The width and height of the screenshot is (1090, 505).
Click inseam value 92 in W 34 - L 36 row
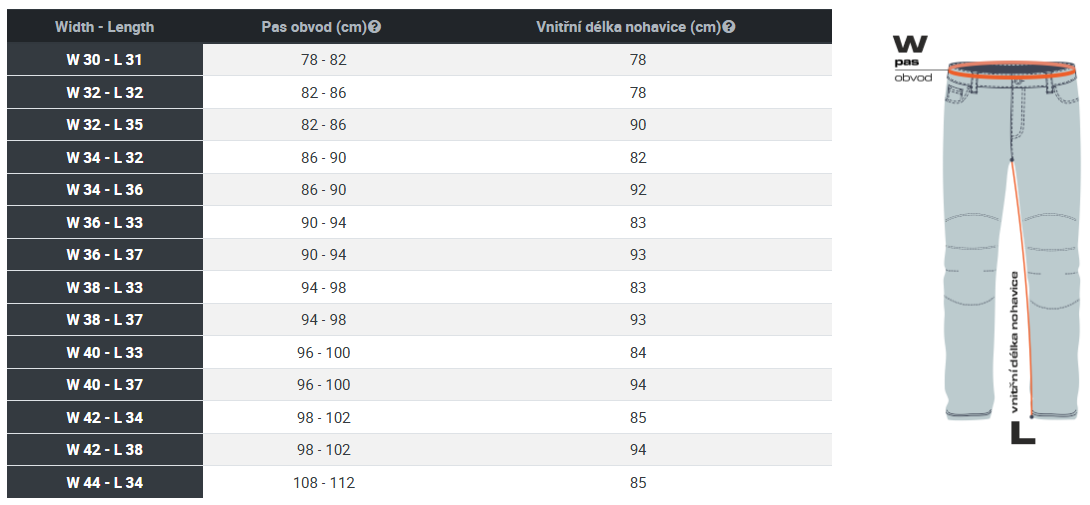point(638,190)
